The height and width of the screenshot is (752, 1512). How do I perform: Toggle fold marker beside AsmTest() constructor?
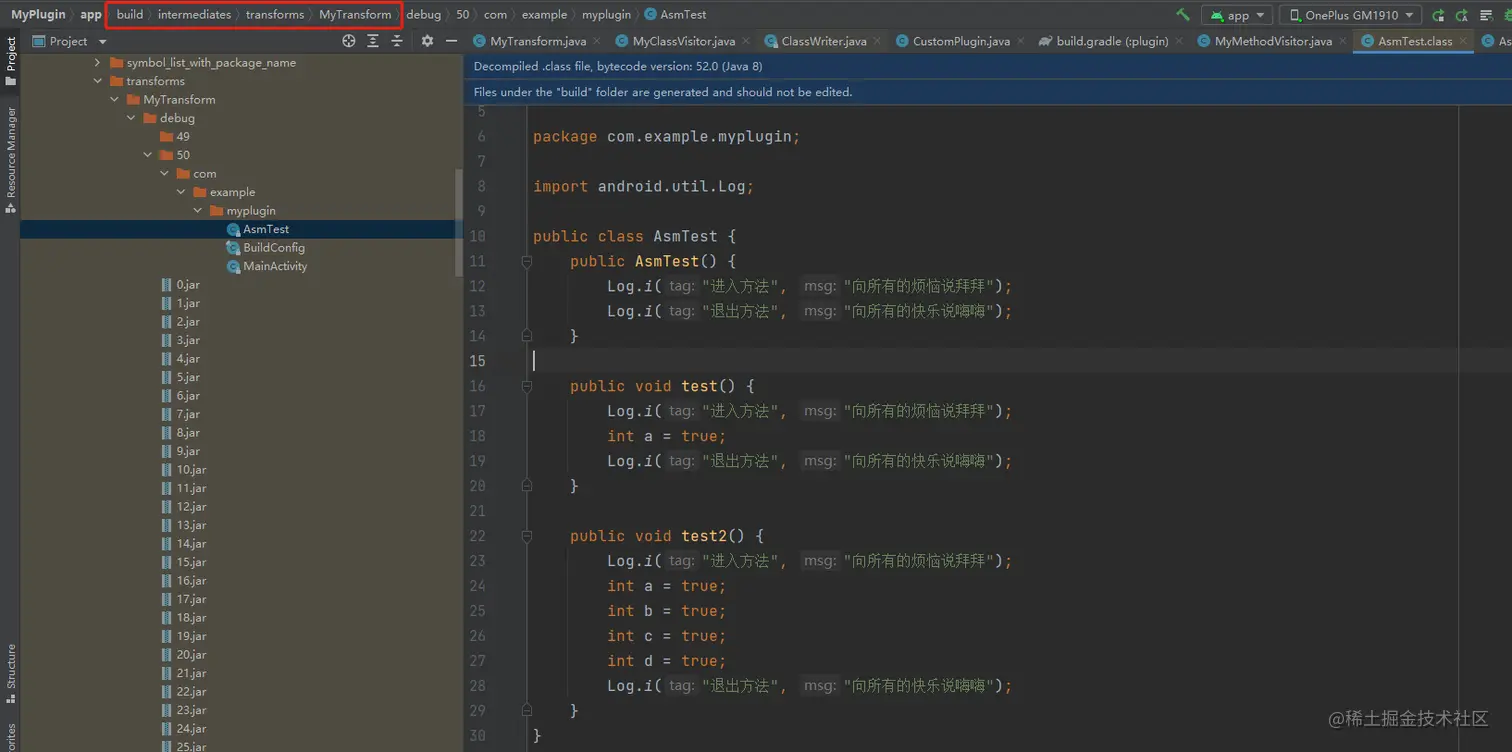coord(527,261)
